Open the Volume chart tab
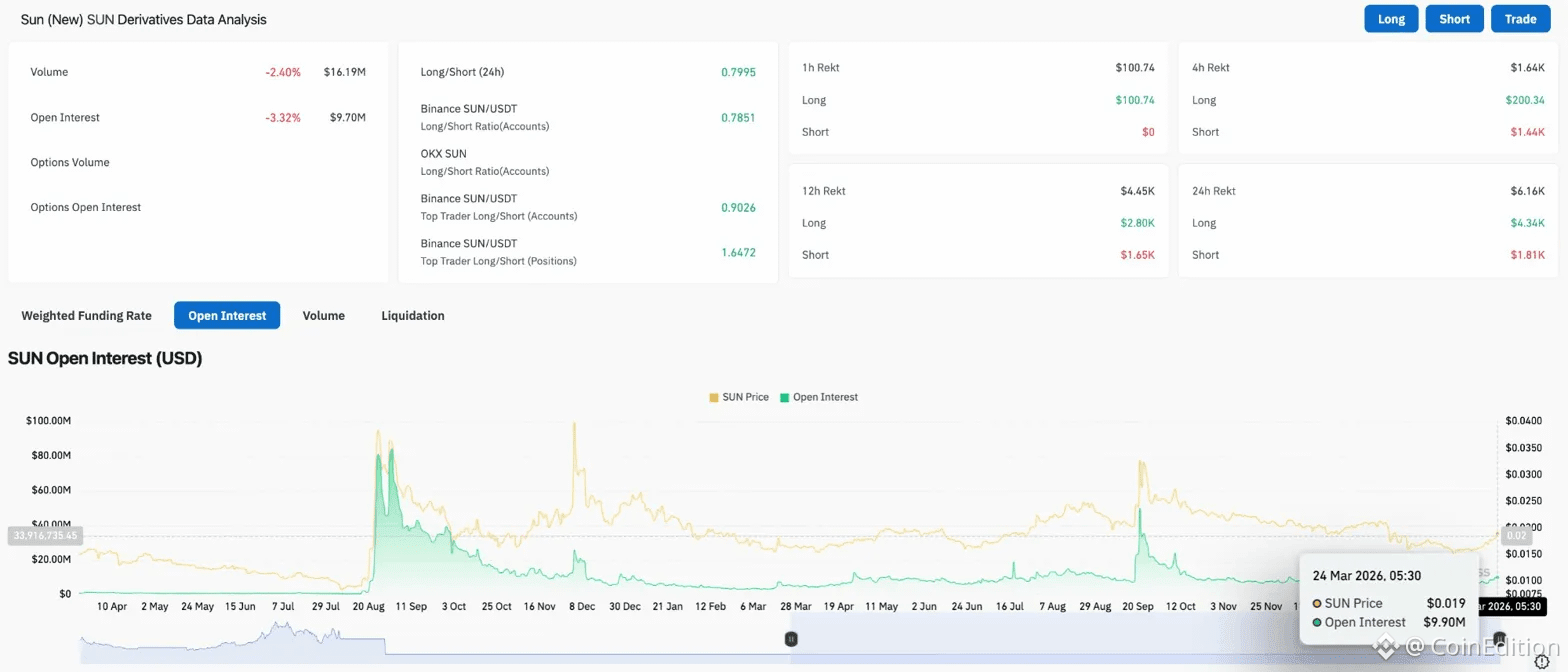 (323, 315)
